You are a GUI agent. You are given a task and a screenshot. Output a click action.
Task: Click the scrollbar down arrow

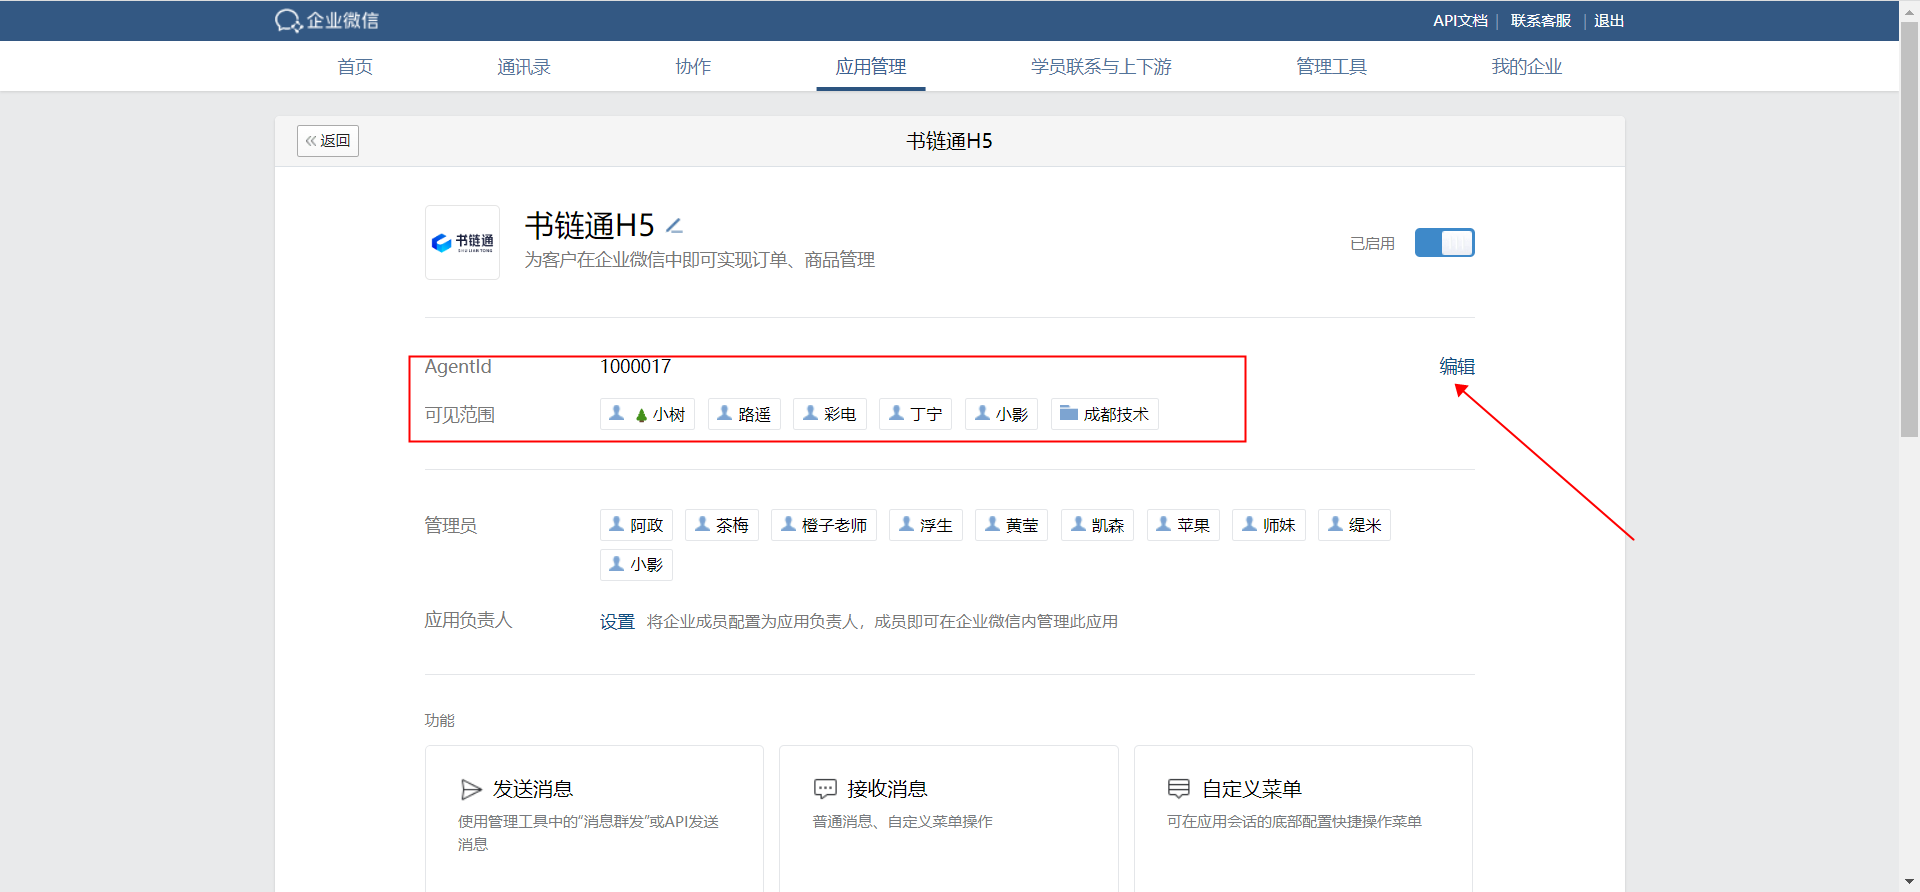tap(1909, 882)
